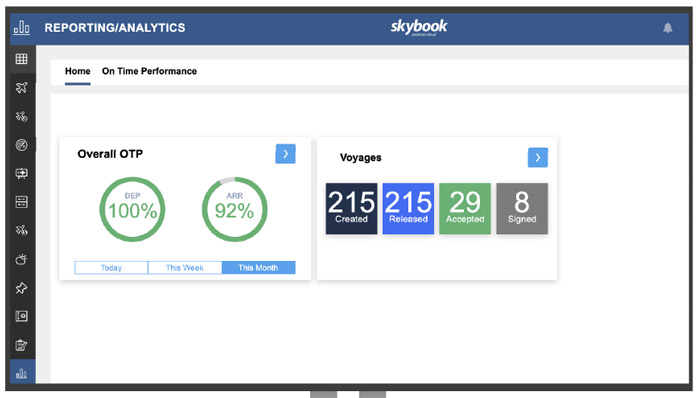The height and width of the screenshot is (398, 700).
Task: Click the skybook logo
Action: click(x=419, y=27)
